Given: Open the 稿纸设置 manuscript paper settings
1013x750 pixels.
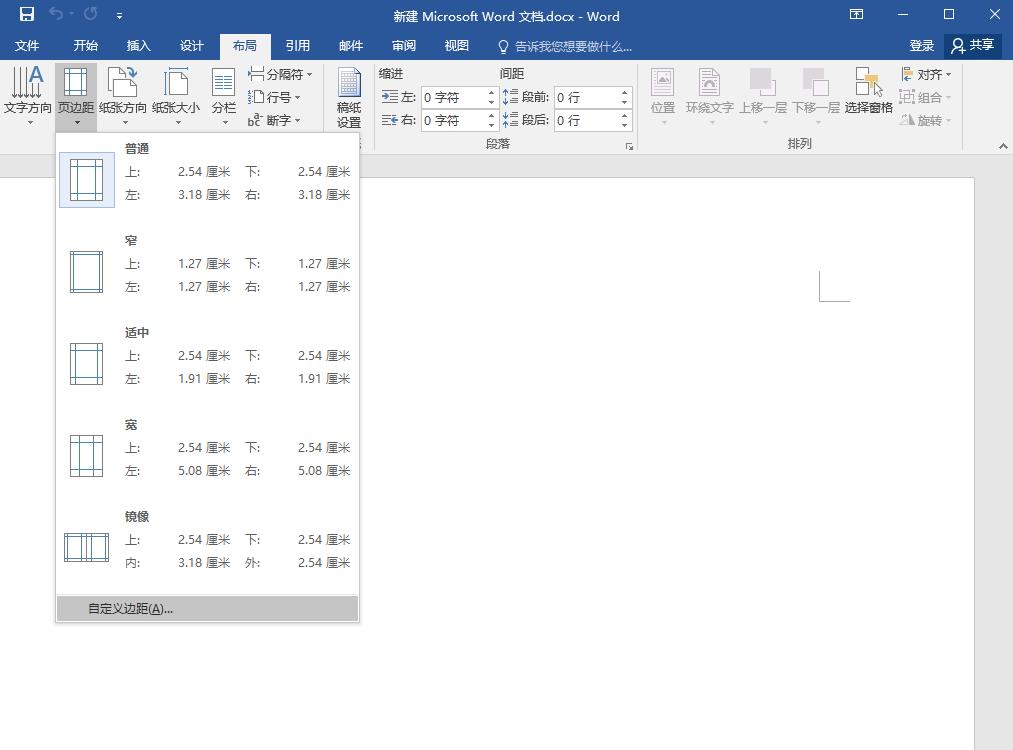Looking at the screenshot, I should [x=349, y=97].
